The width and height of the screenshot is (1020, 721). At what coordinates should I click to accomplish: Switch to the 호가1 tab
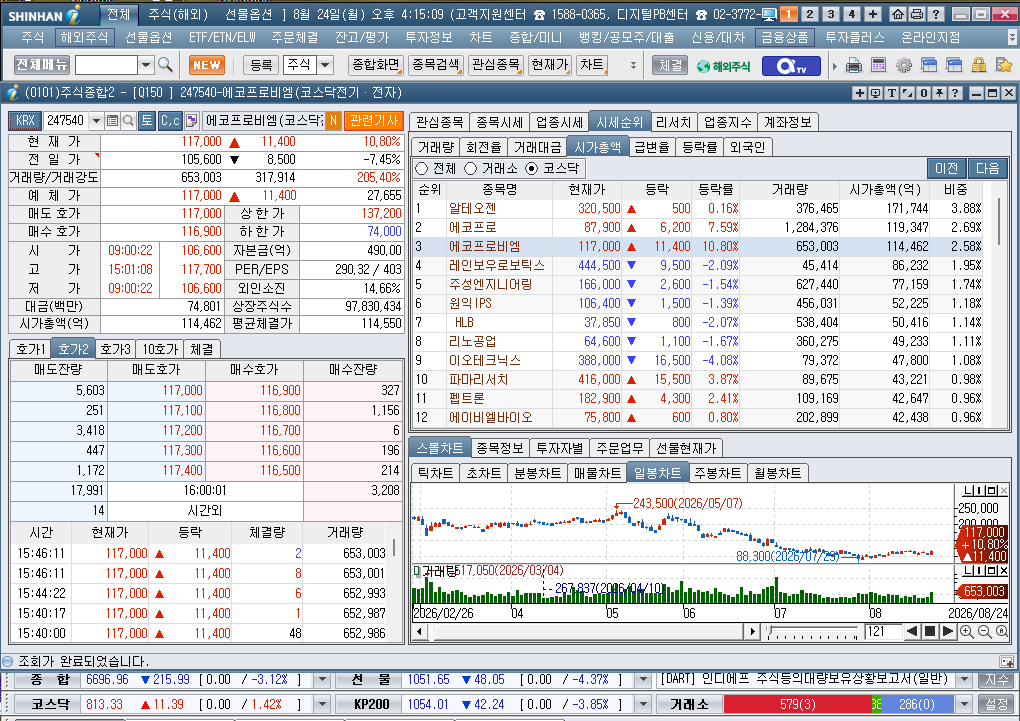point(31,349)
